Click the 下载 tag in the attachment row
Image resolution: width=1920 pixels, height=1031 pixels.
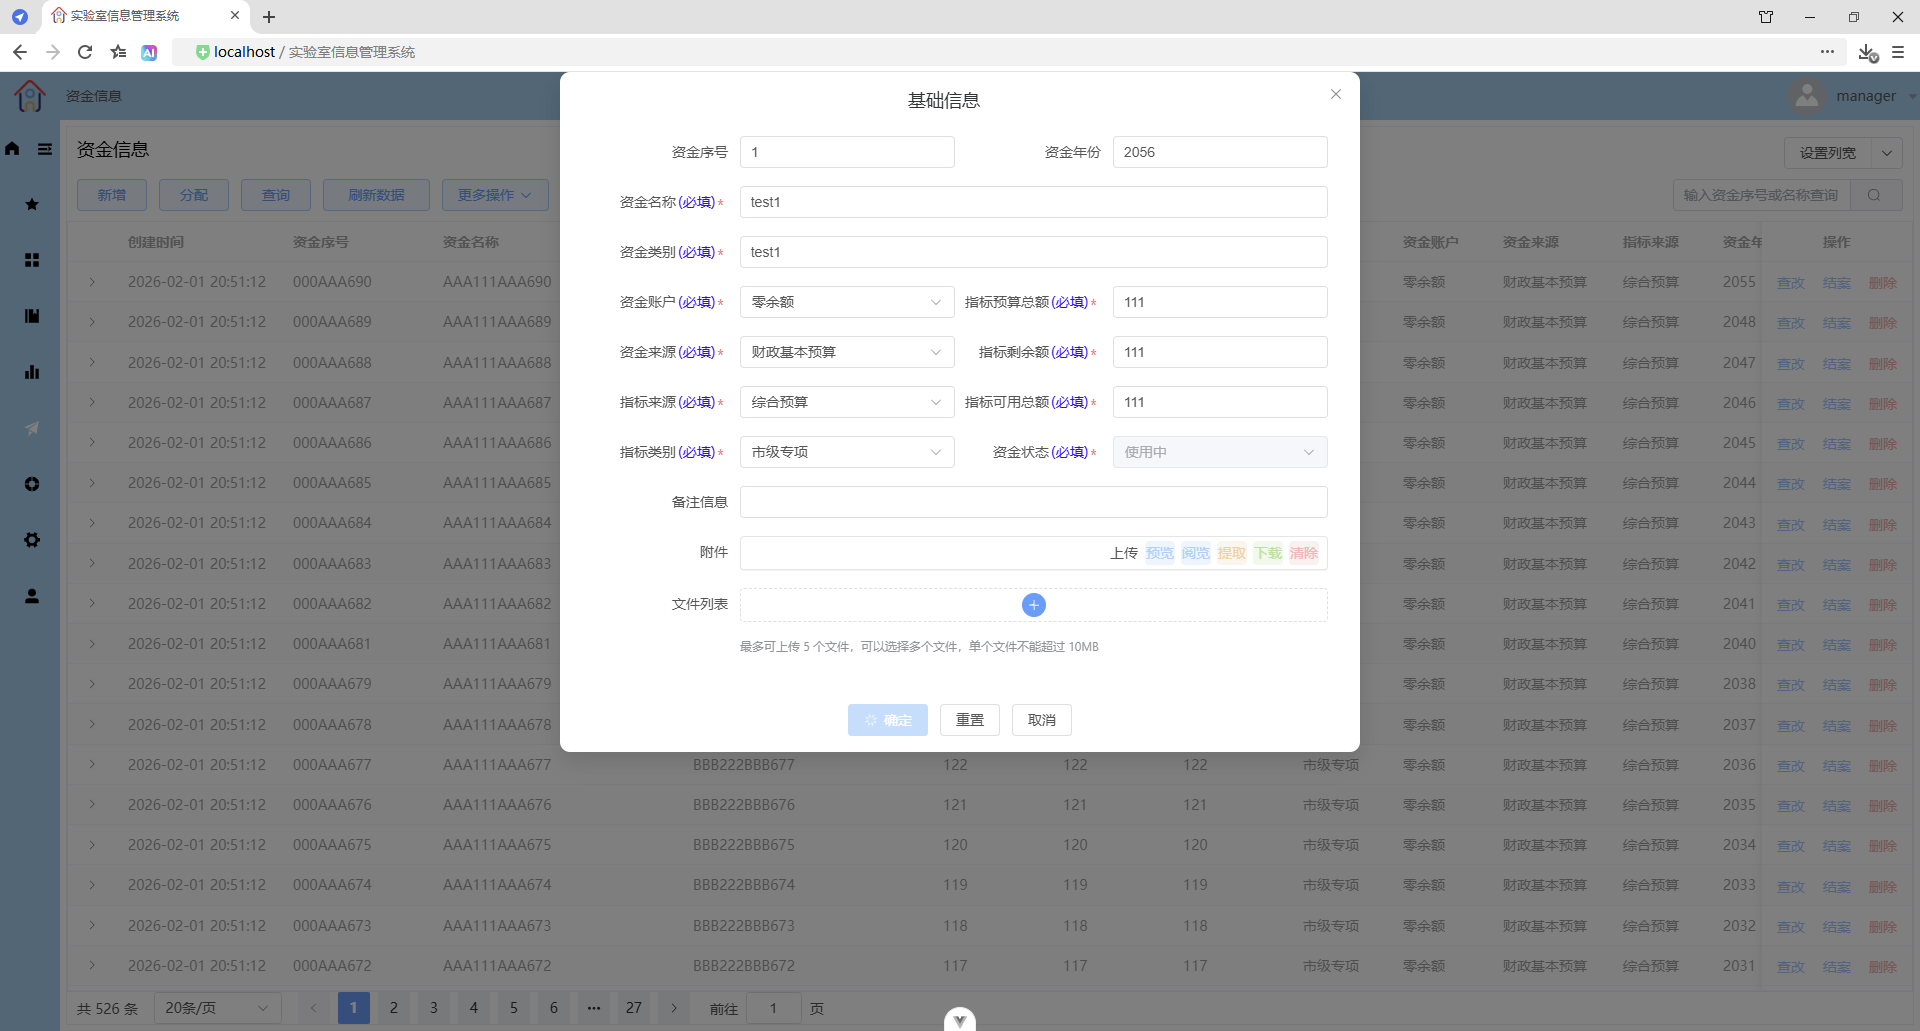pyautogui.click(x=1268, y=553)
